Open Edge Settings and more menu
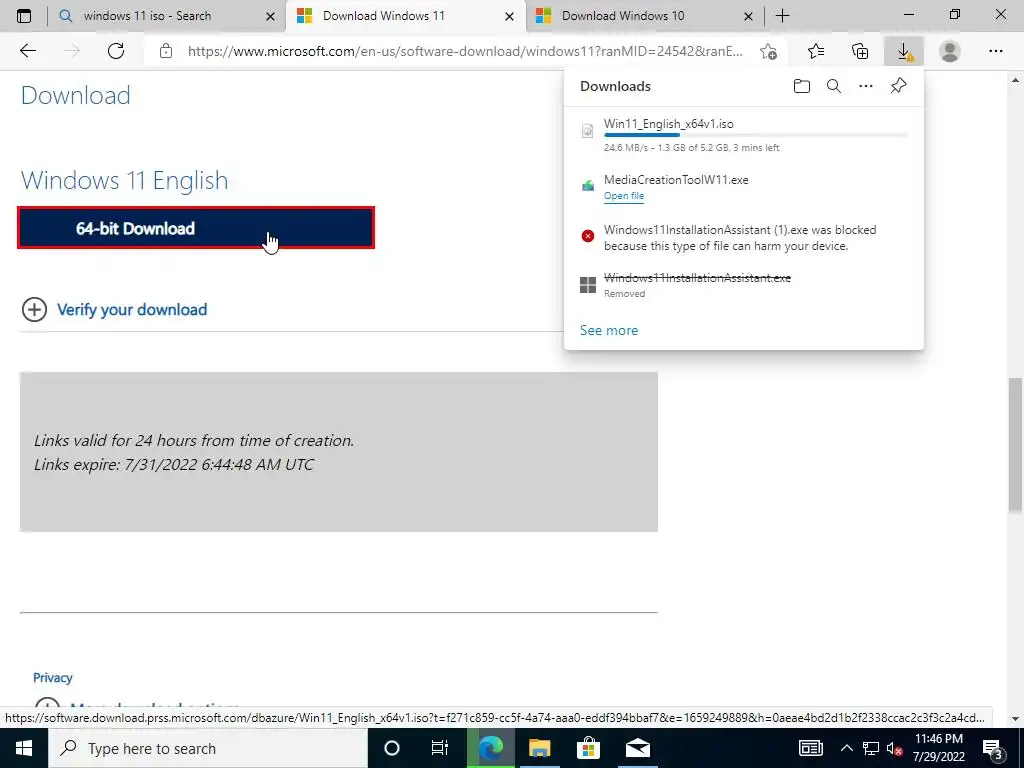This screenshot has width=1024, height=768. click(995, 51)
